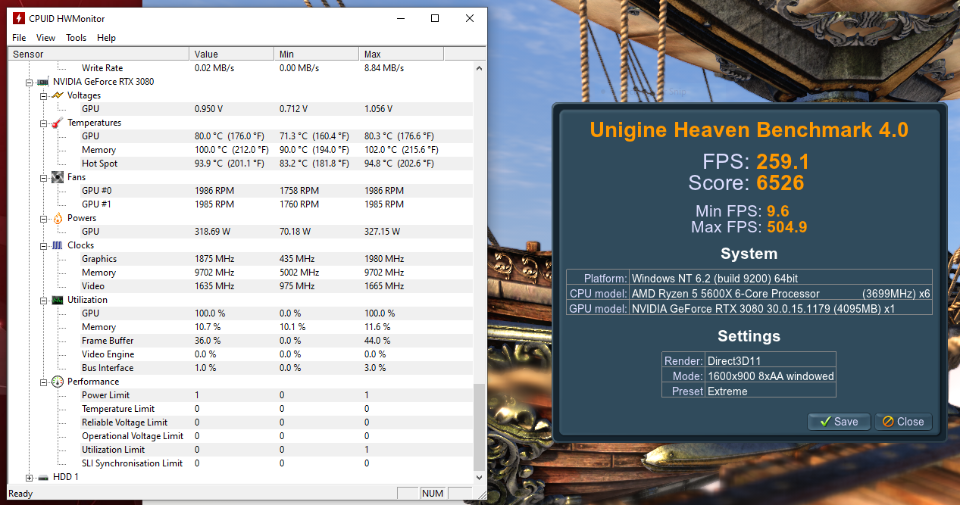Screen dimensions: 960x505
Task: Click the scrollbar up arrow in HWMonitor
Action: [479, 69]
